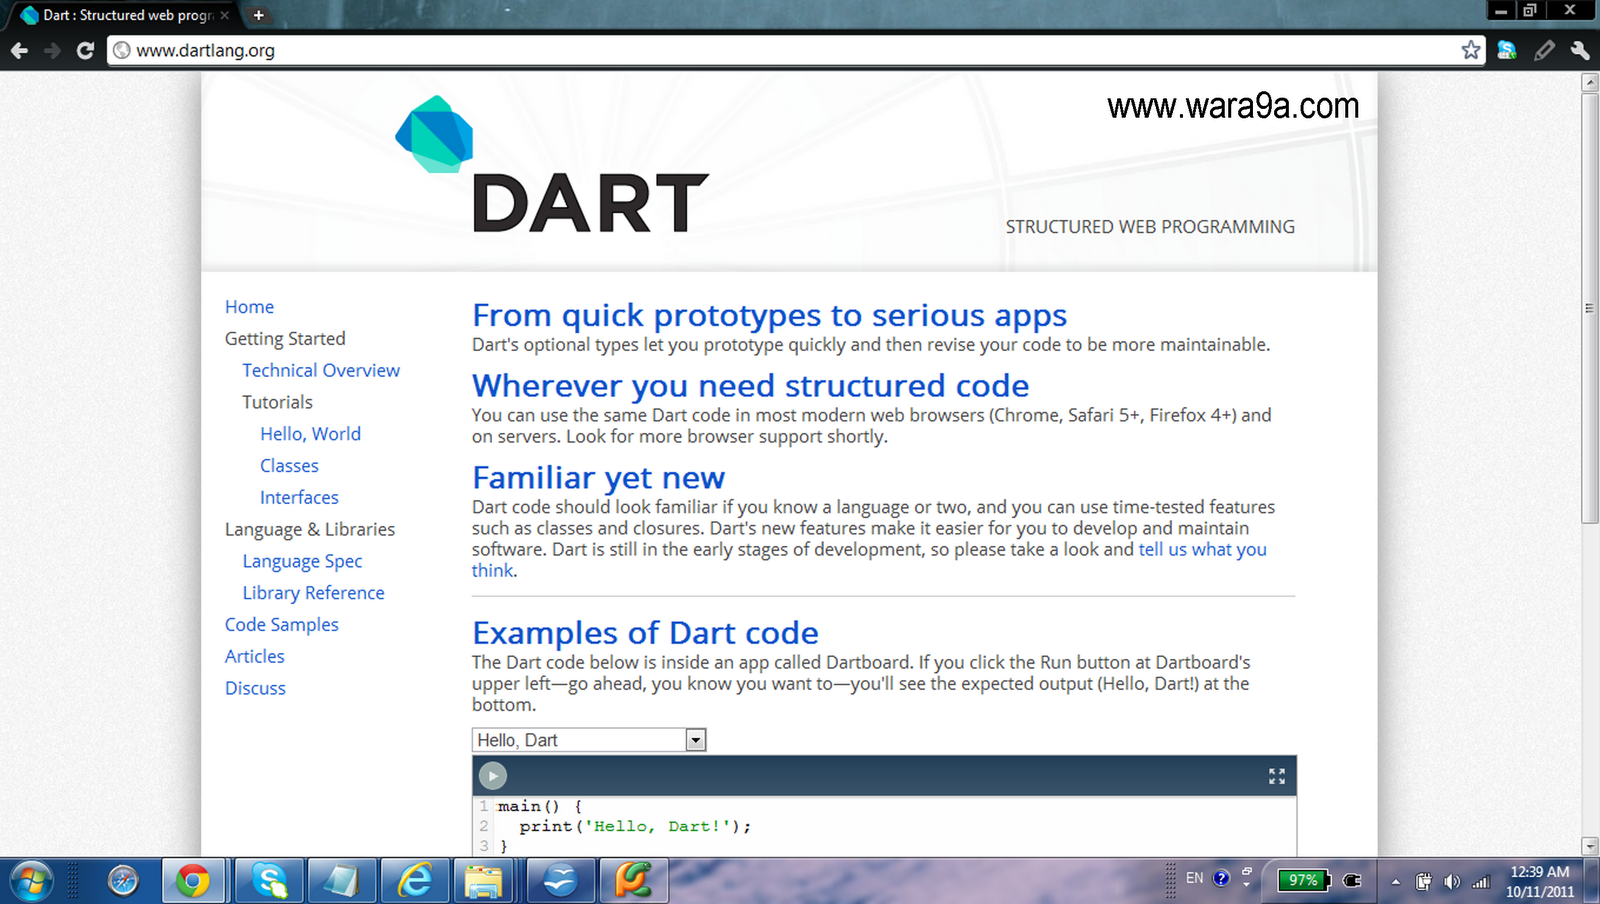Select Language & Libraries in sidebar
This screenshot has width=1600, height=904.
tap(310, 530)
